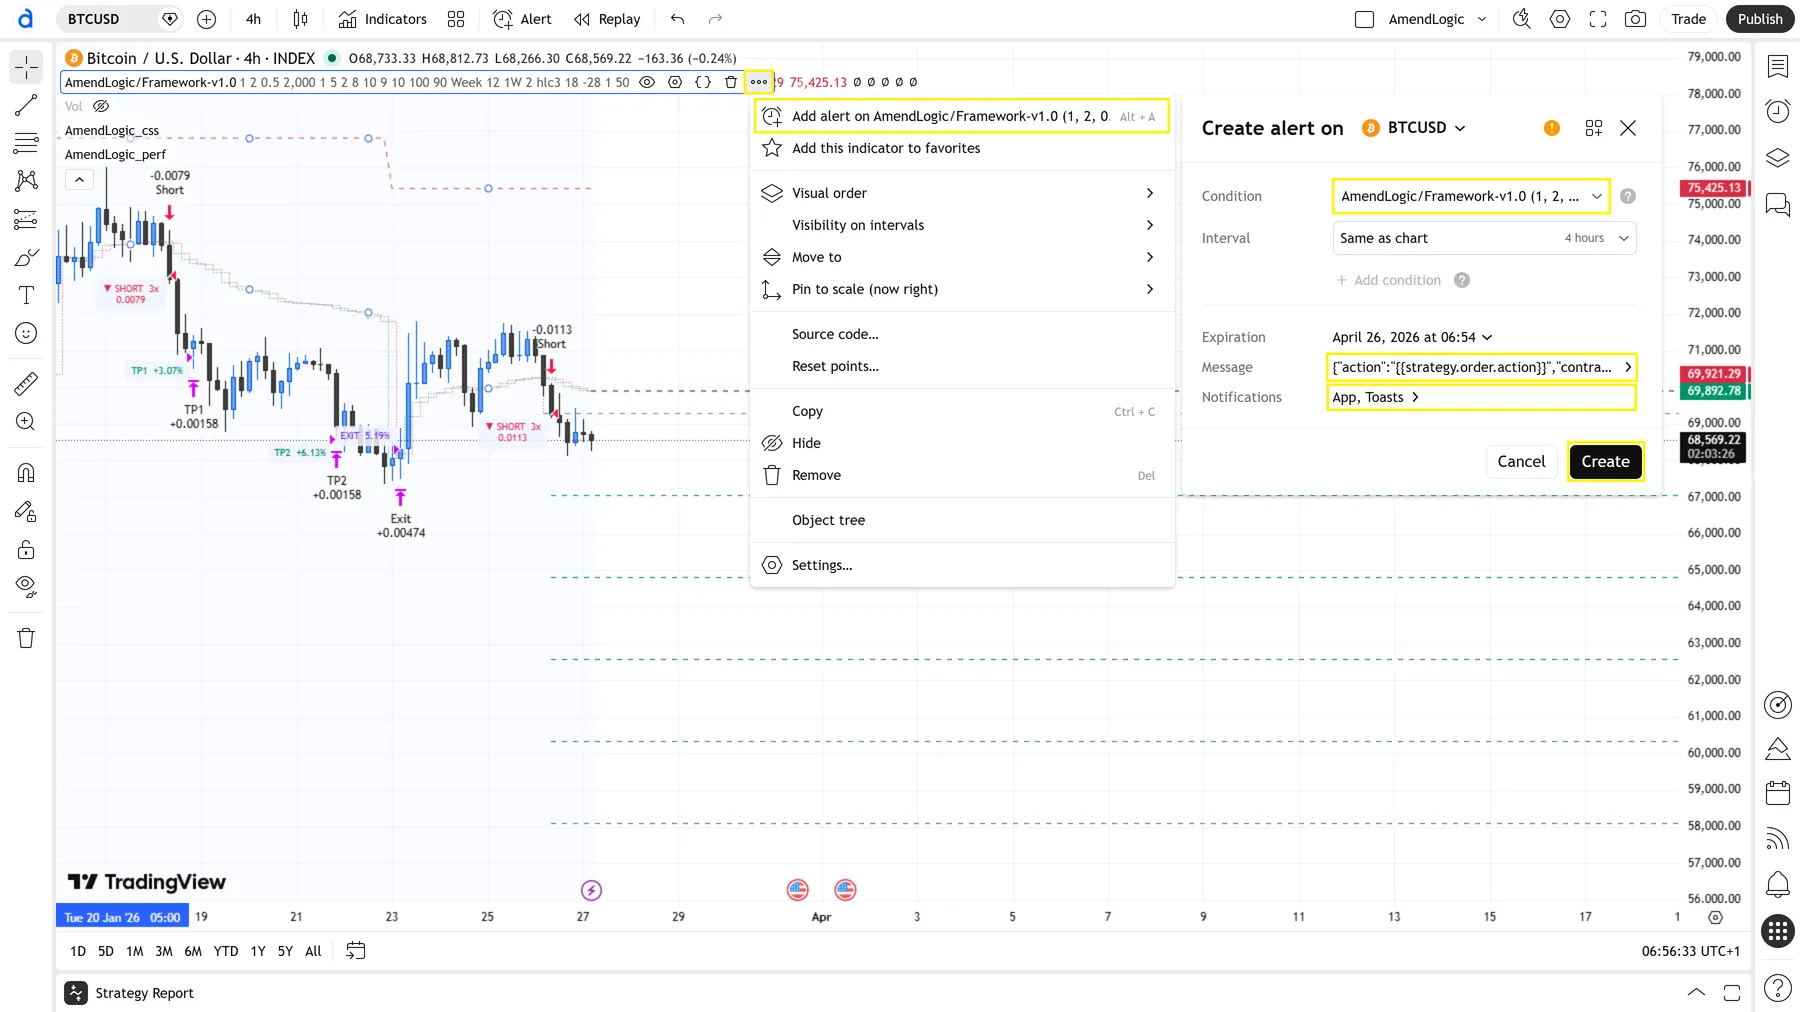This screenshot has height=1012, width=1800.
Task: Open the emoji and stickers tool
Action: [26, 333]
